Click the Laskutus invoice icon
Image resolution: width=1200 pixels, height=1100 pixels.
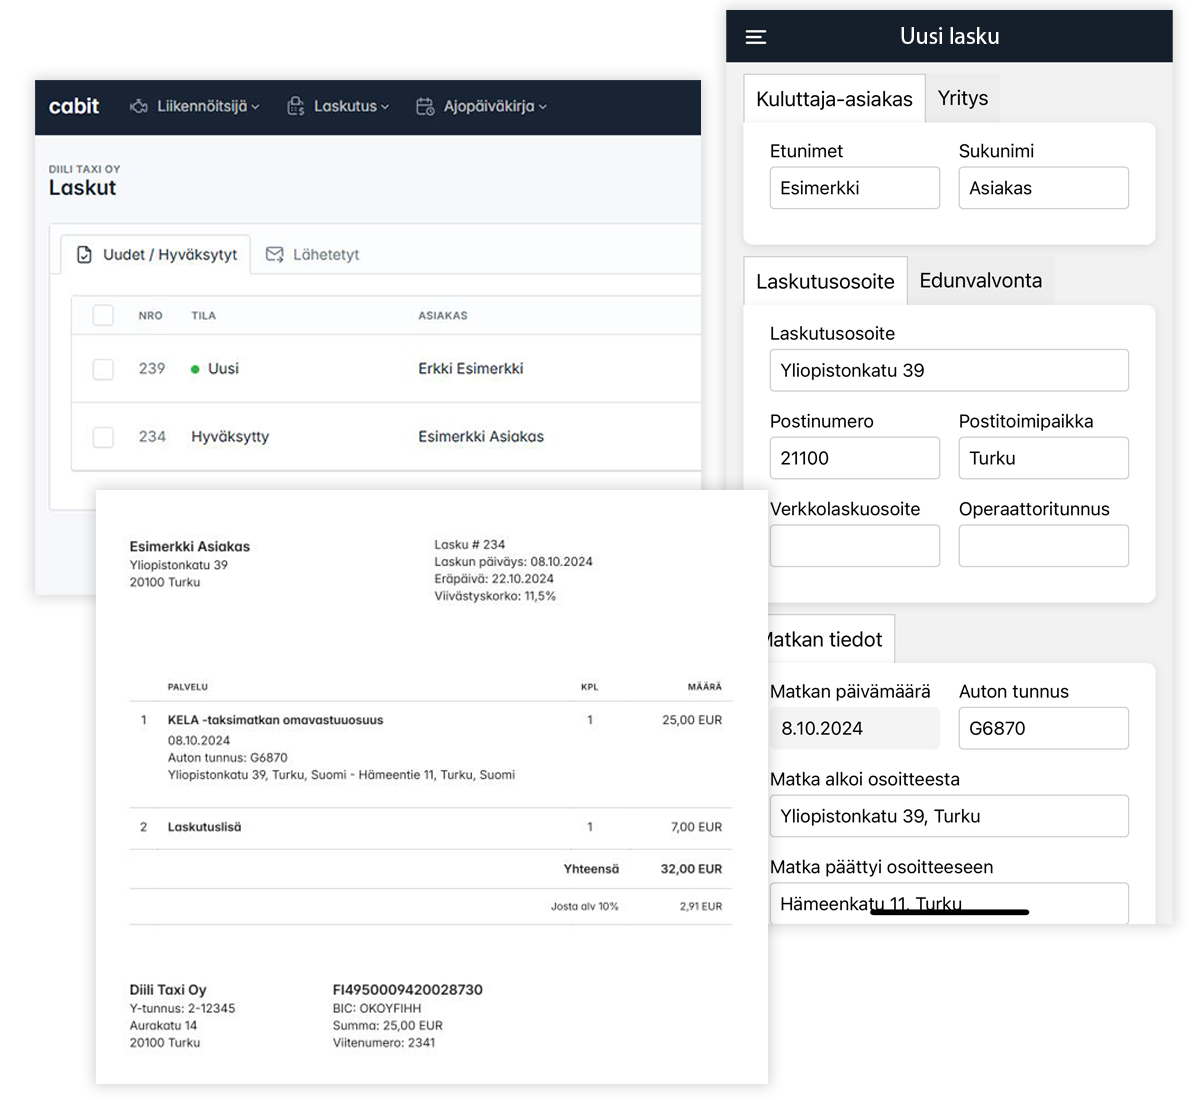coord(296,106)
